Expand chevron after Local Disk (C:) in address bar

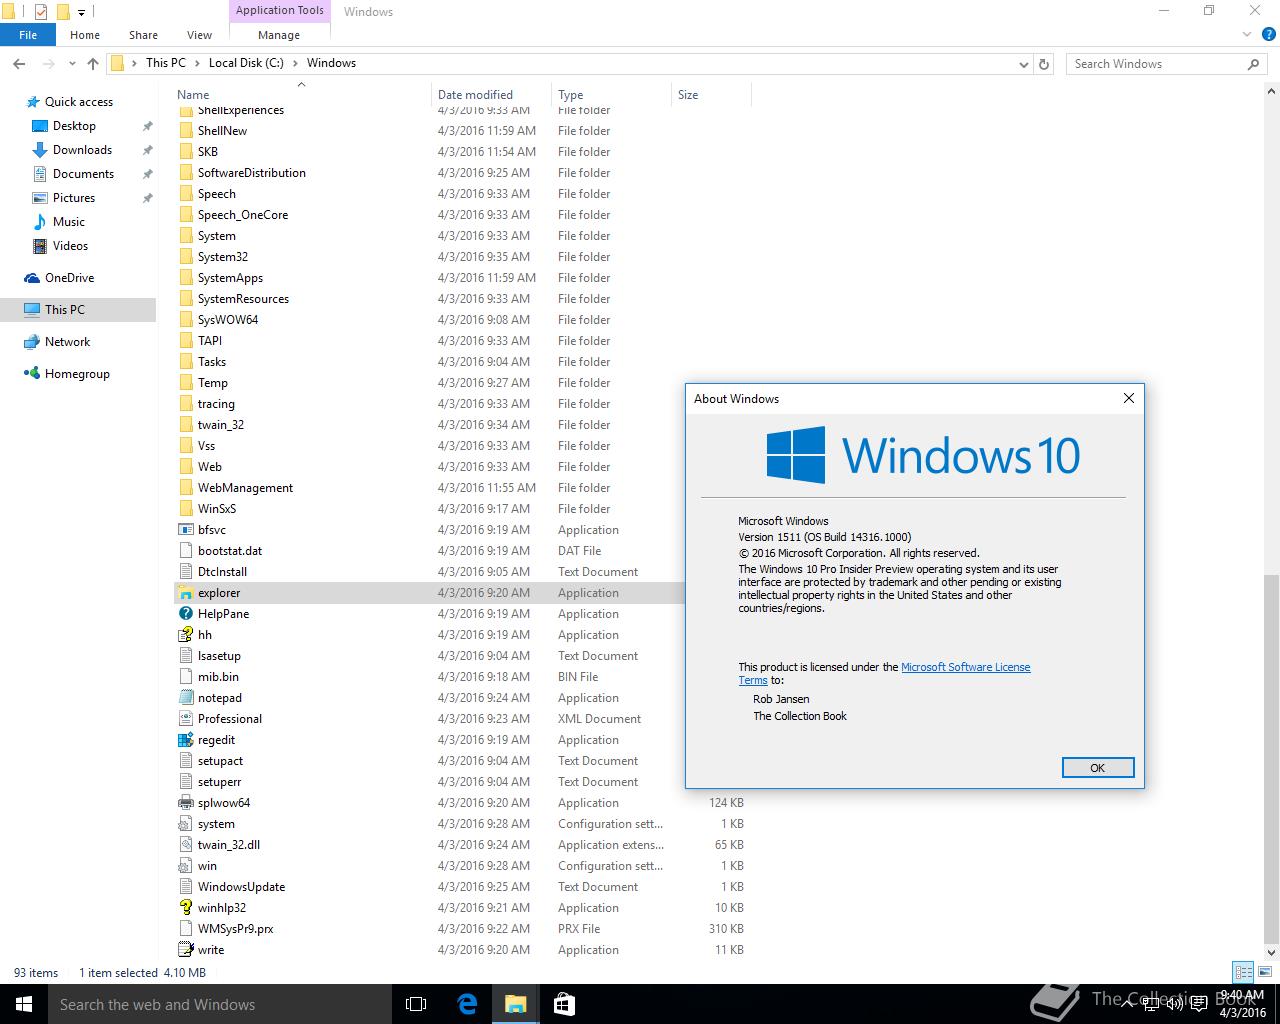(x=294, y=63)
